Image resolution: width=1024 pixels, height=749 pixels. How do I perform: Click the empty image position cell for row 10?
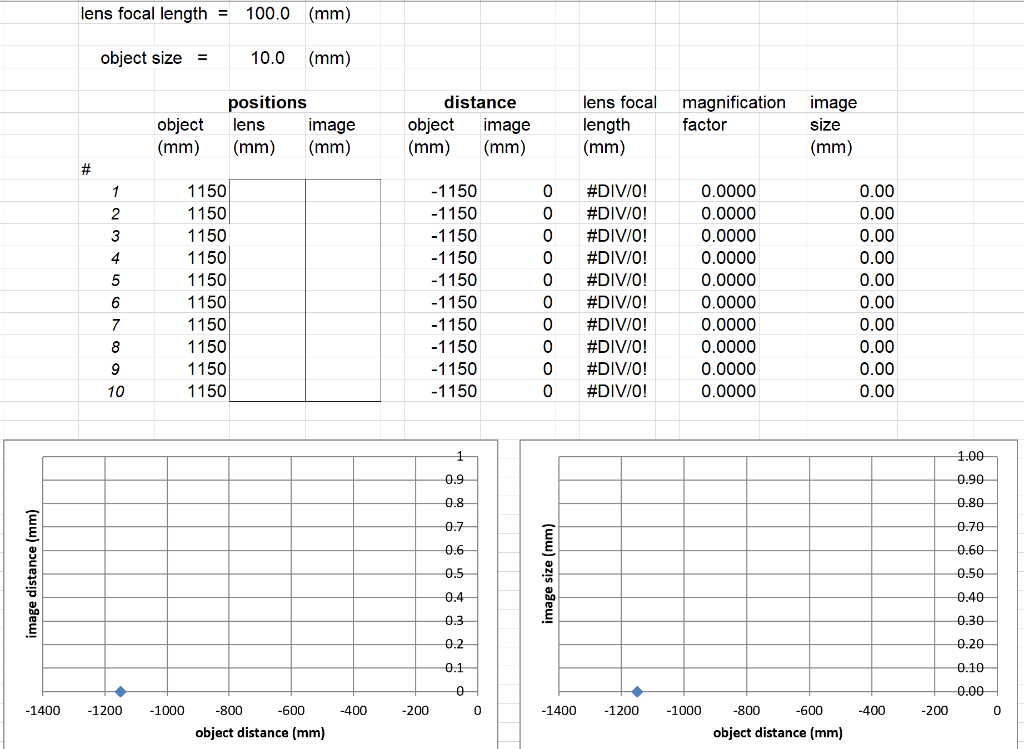pyautogui.click(x=340, y=391)
